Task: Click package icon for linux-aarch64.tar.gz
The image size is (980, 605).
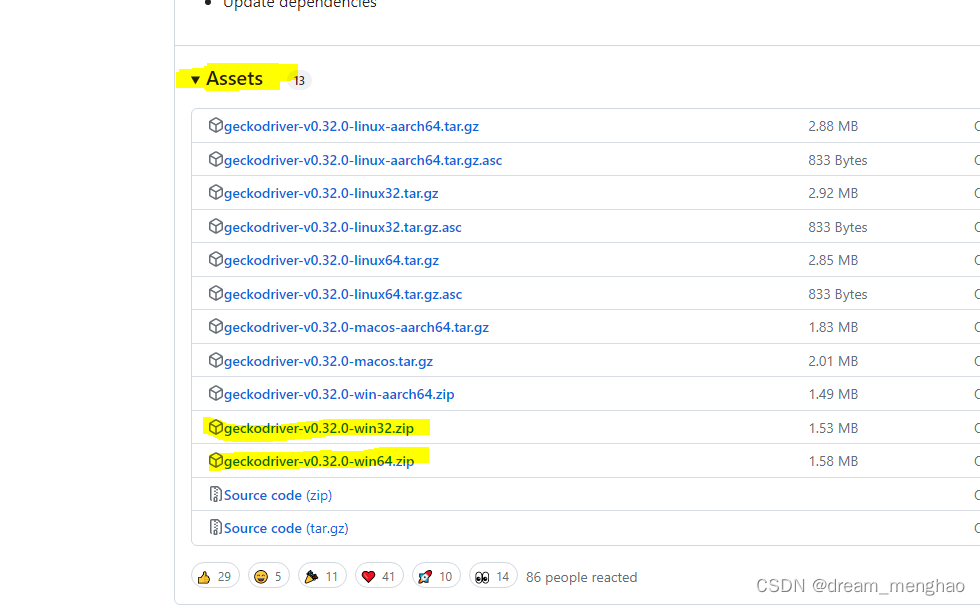Action: point(216,125)
